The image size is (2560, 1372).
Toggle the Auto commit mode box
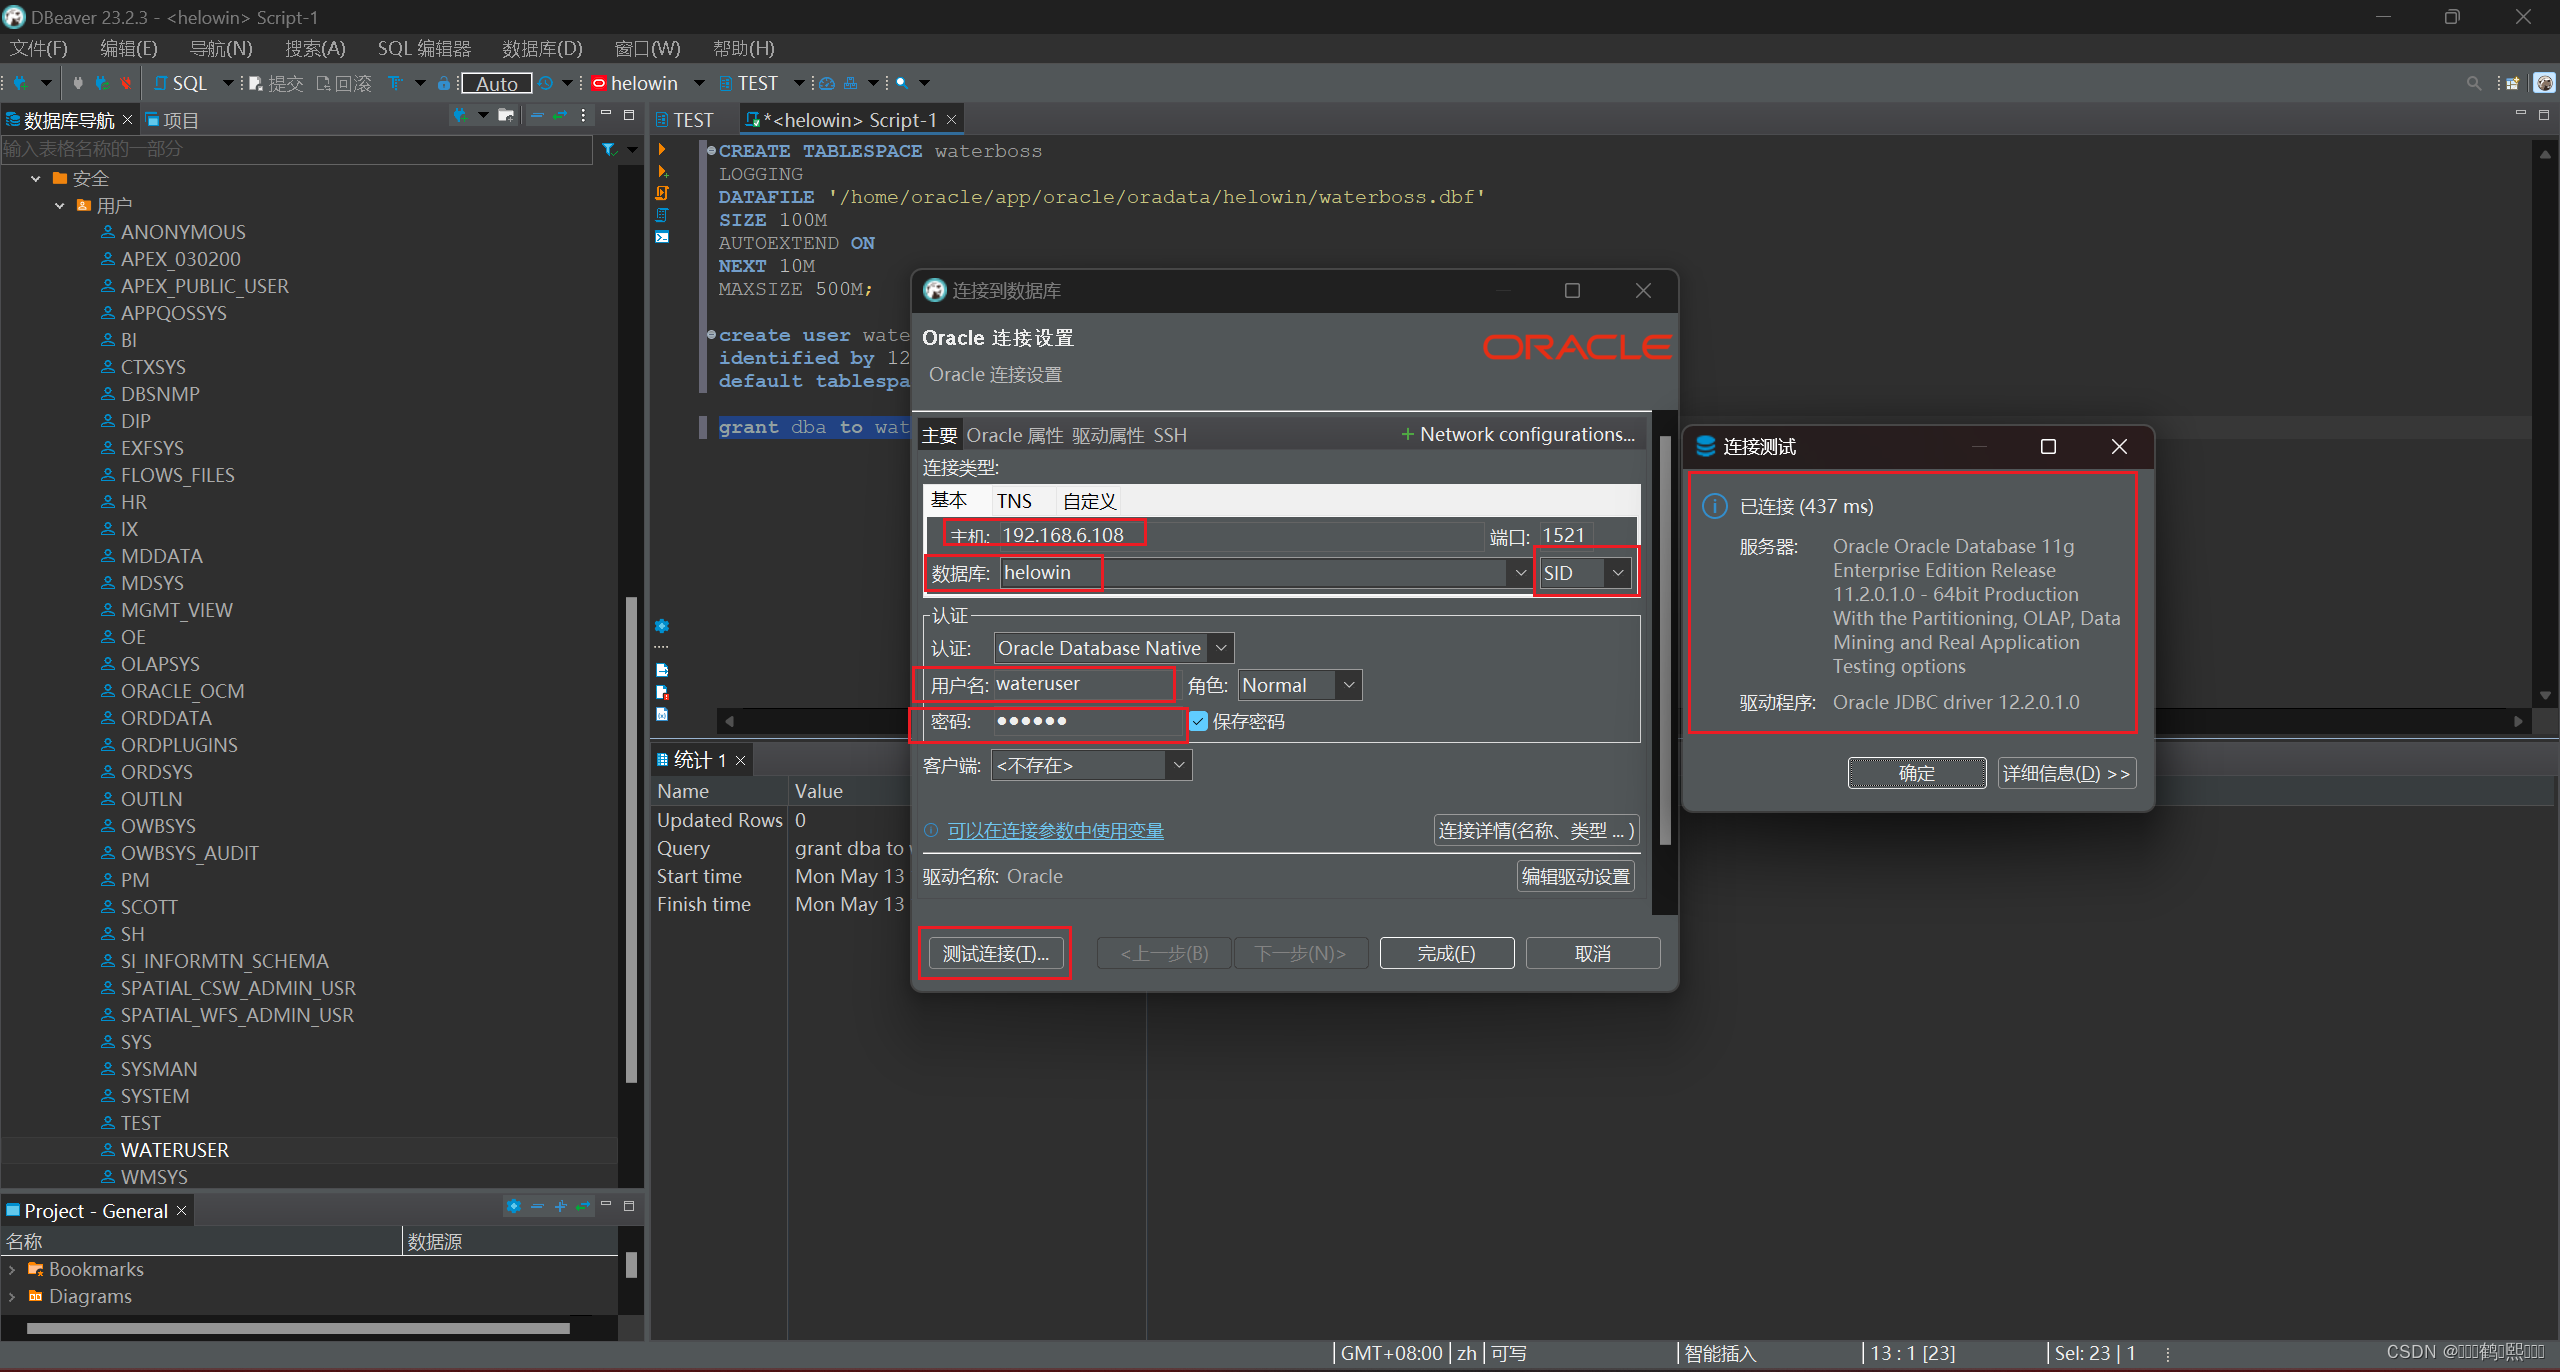tap(496, 83)
